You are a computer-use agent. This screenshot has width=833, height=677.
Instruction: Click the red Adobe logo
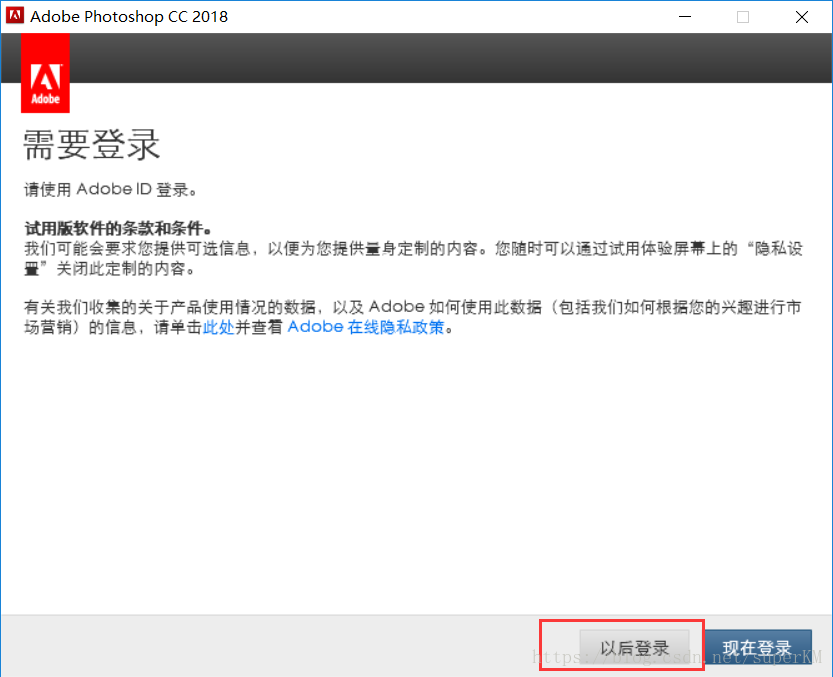pos(45,73)
